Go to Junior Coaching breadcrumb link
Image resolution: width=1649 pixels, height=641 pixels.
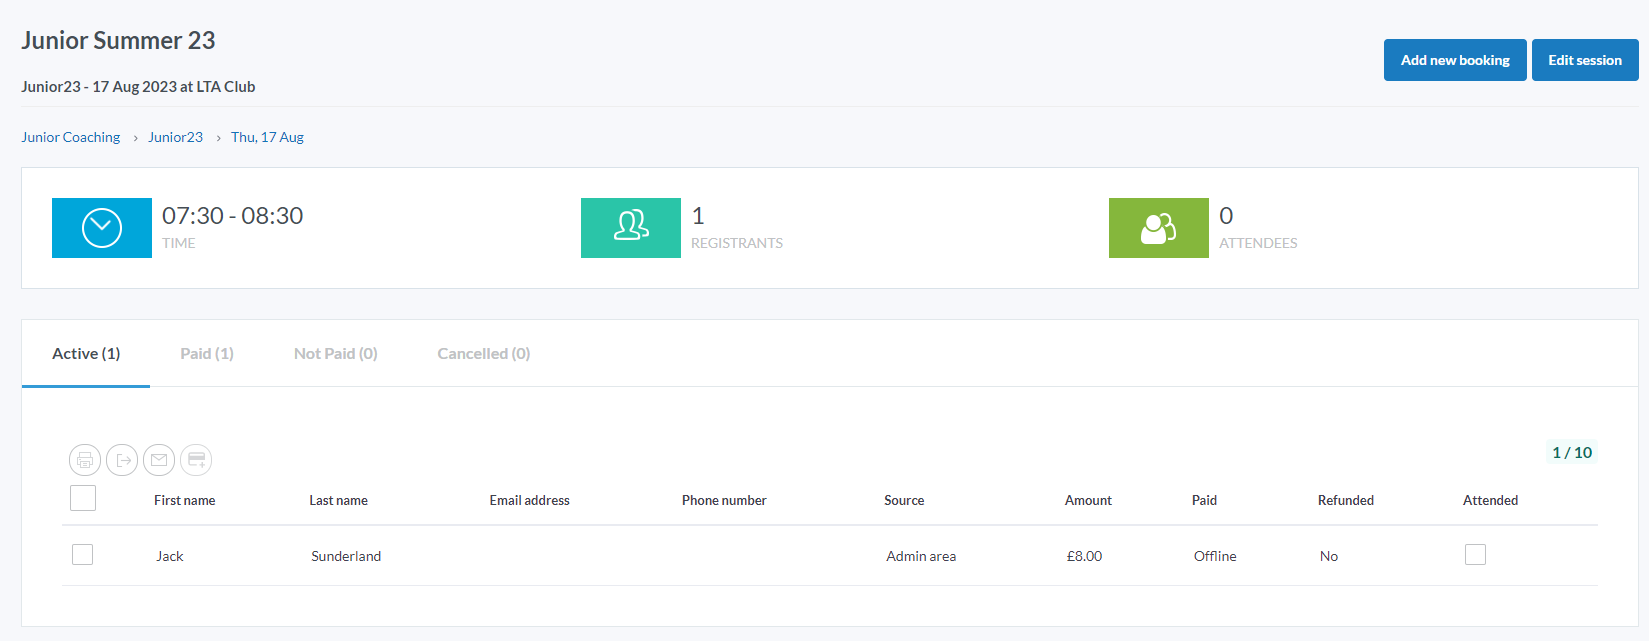point(71,138)
